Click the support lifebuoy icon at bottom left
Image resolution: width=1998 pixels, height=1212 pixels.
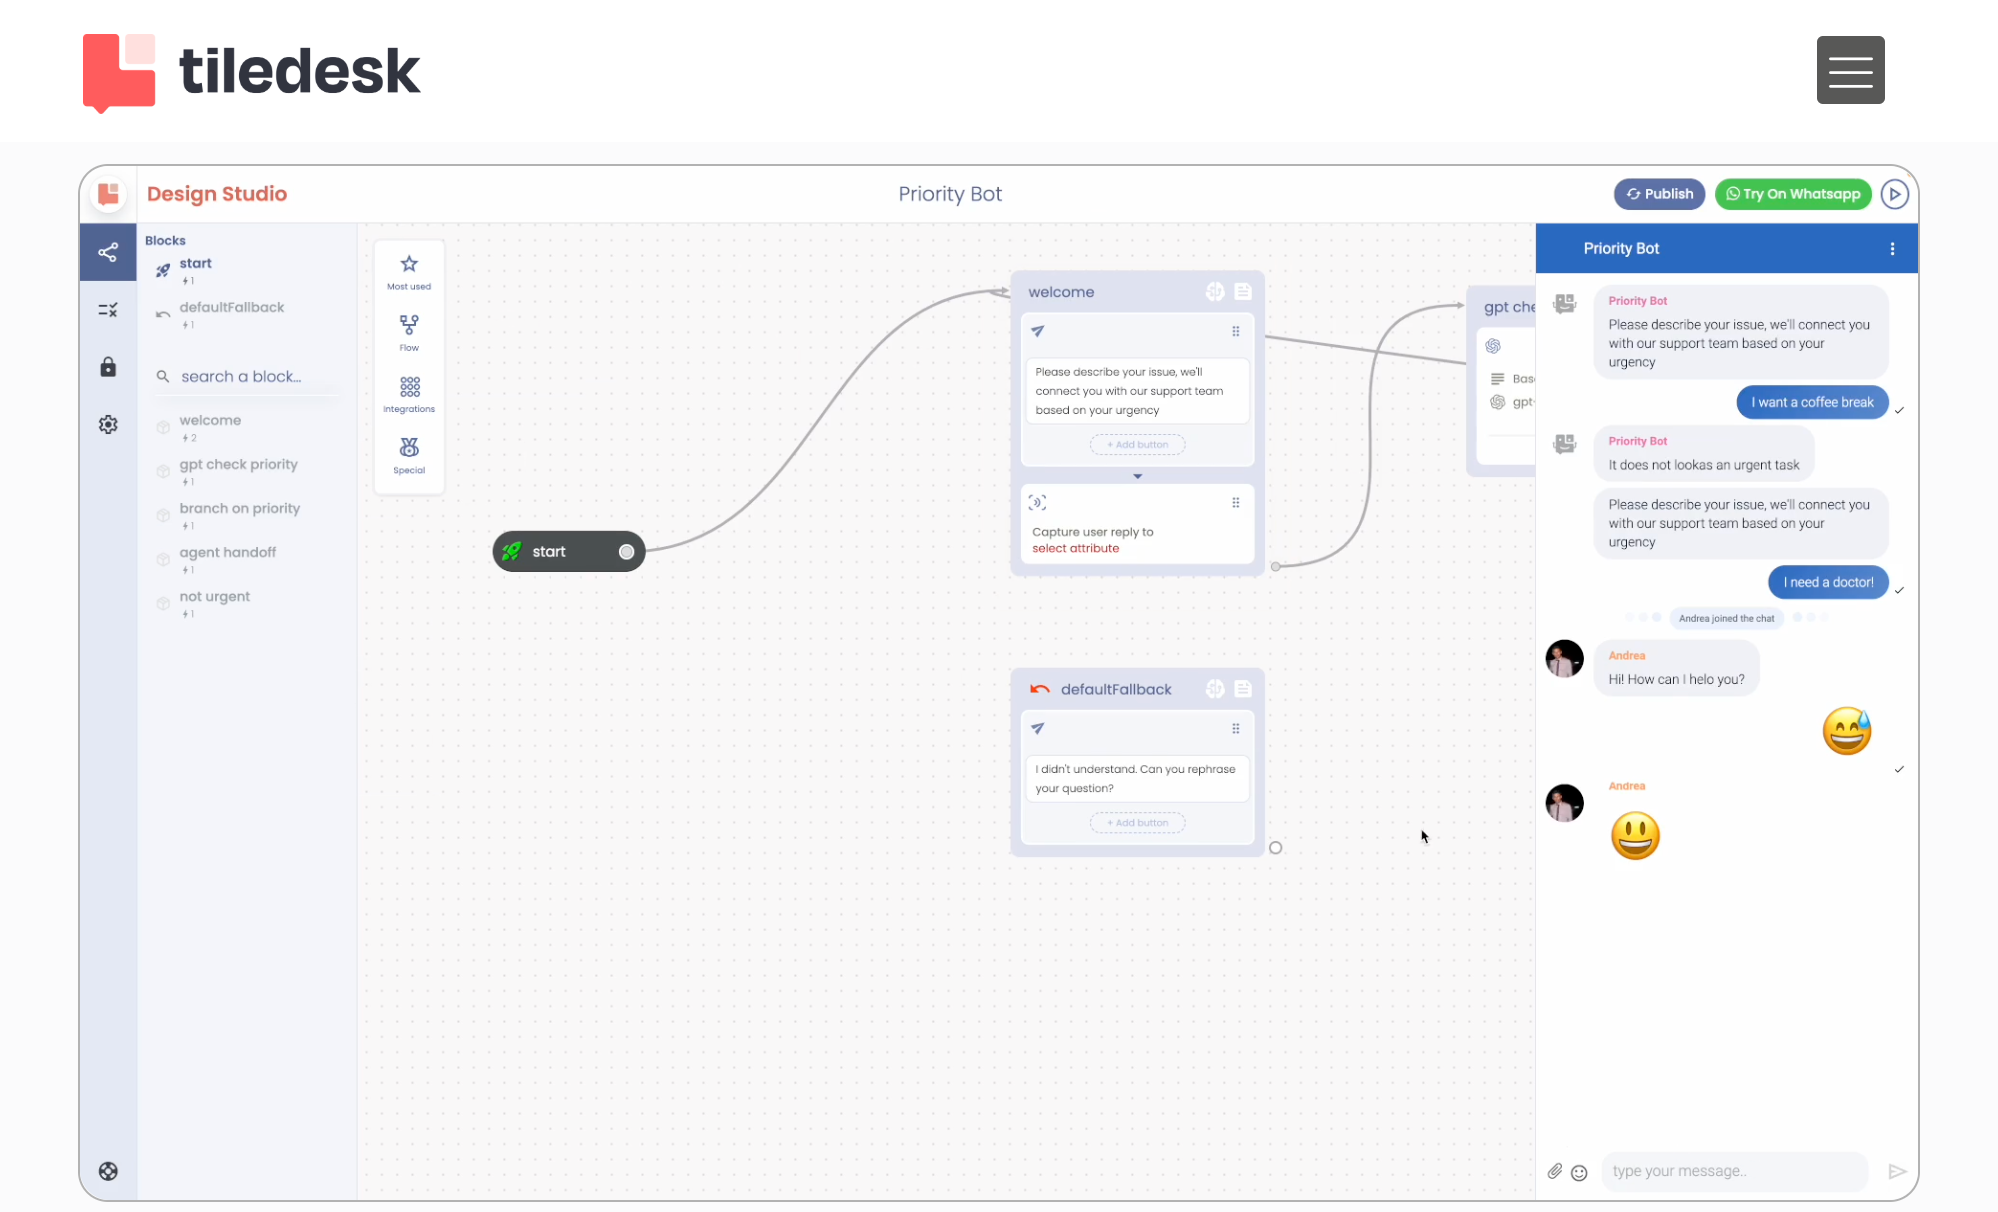pos(108,1171)
